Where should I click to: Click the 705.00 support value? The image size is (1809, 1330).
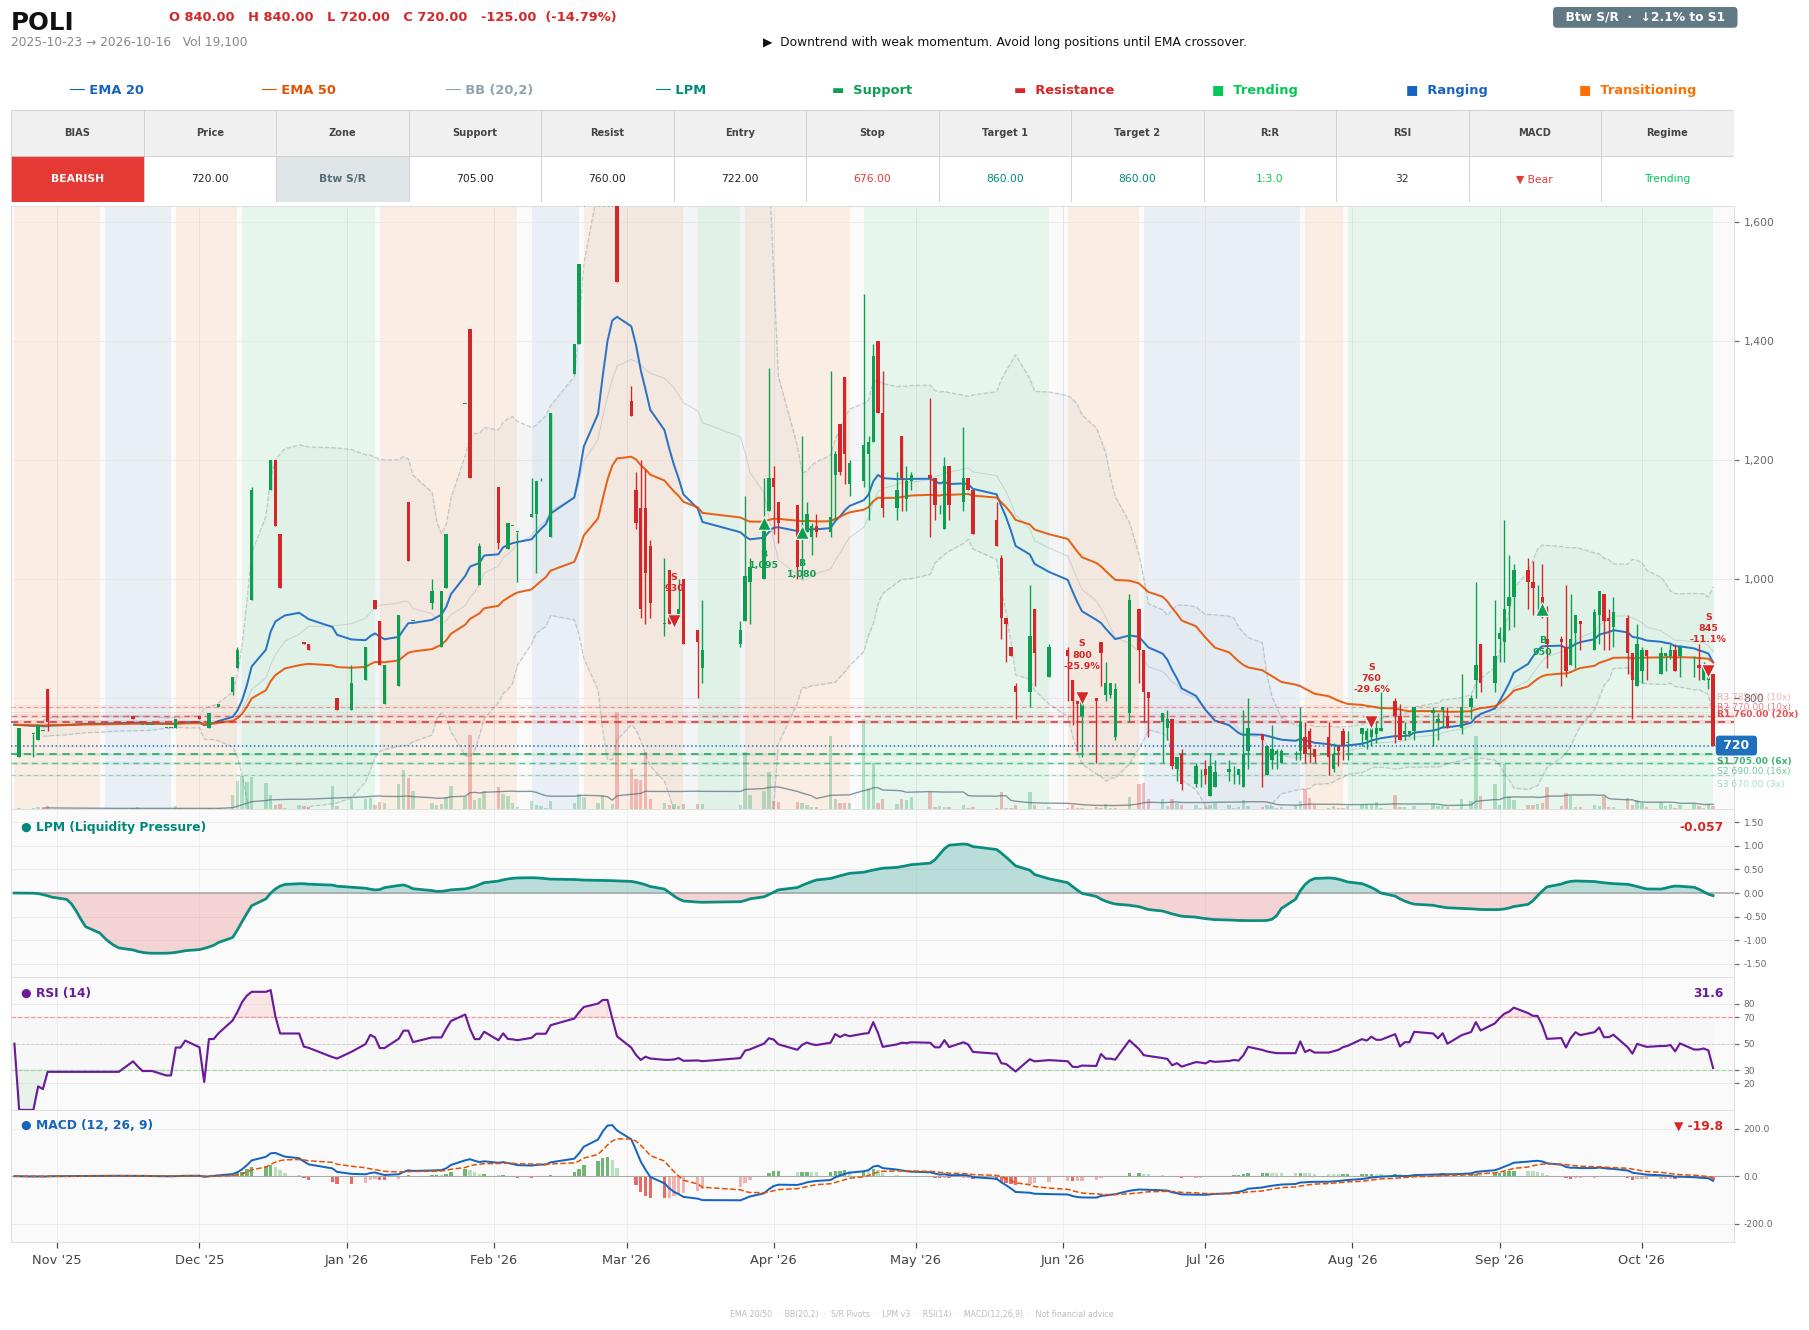[x=475, y=179]
